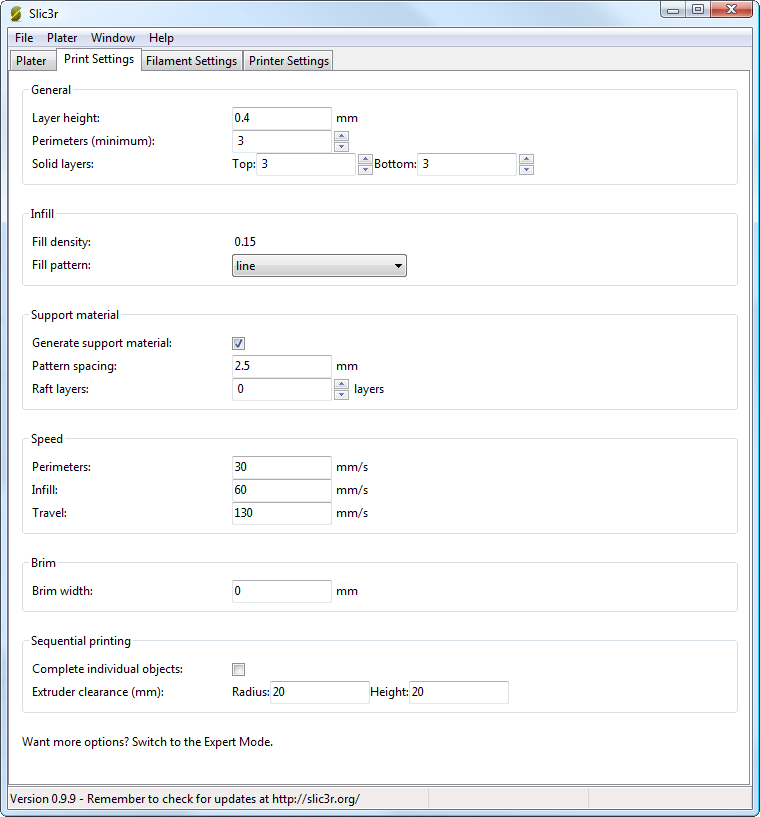This screenshot has height=817, width=760.
Task: Increase Top solid layers with up arrow
Action: [x=366, y=159]
